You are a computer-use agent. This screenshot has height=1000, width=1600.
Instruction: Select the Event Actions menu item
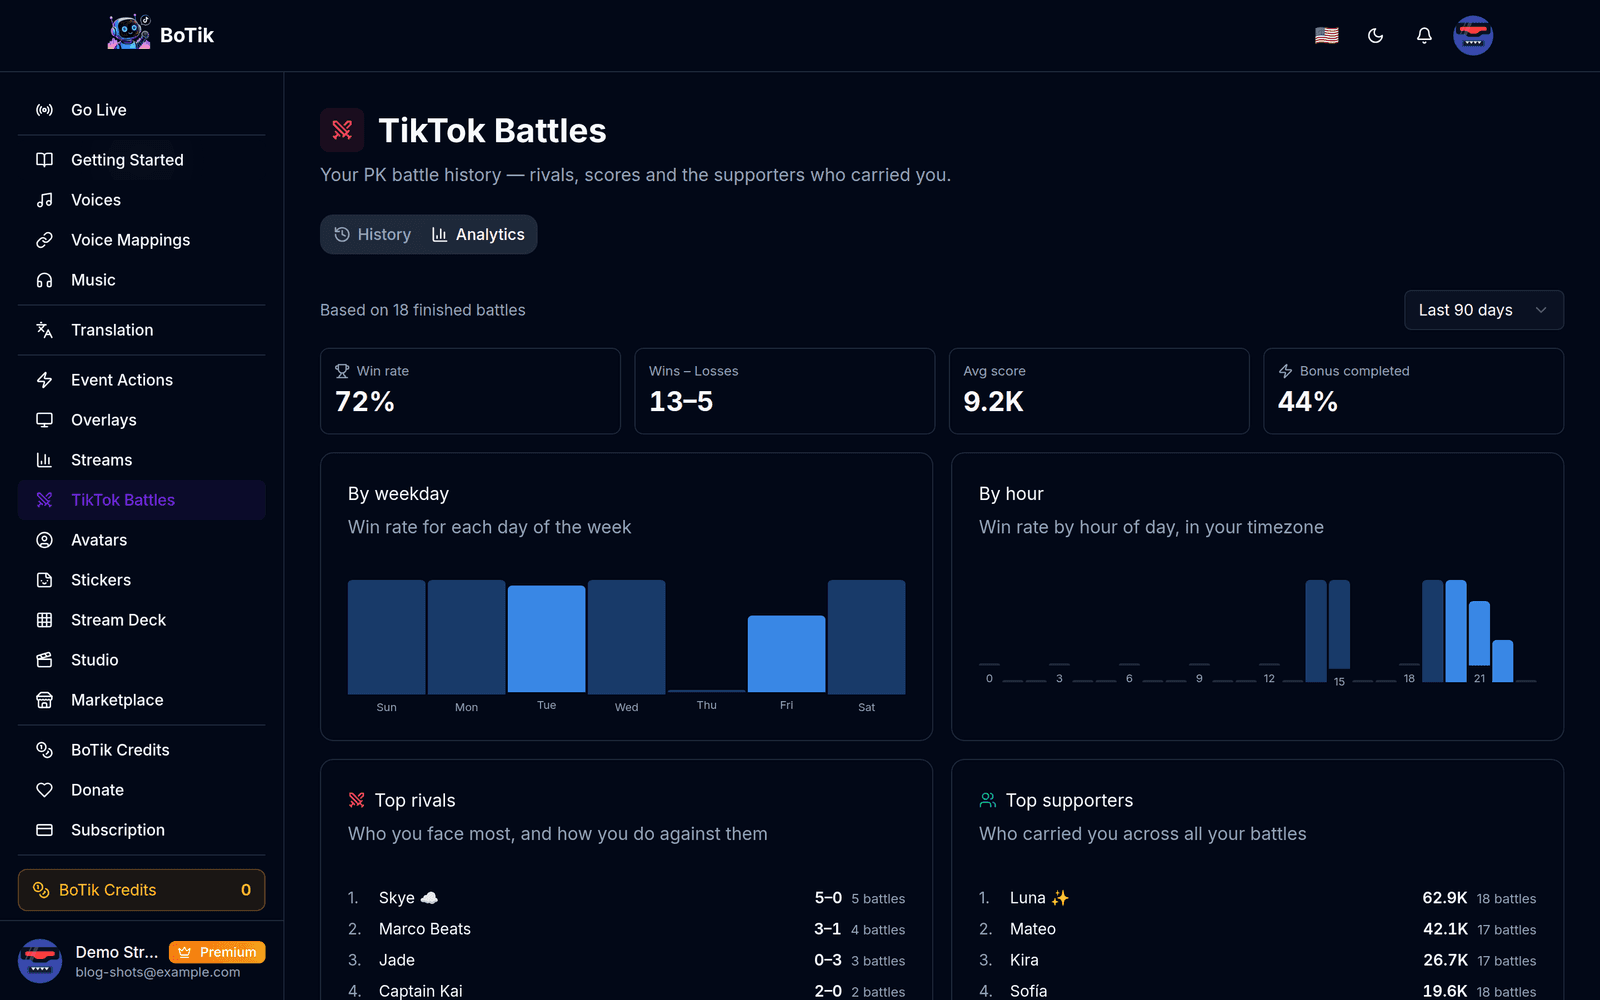click(142, 380)
